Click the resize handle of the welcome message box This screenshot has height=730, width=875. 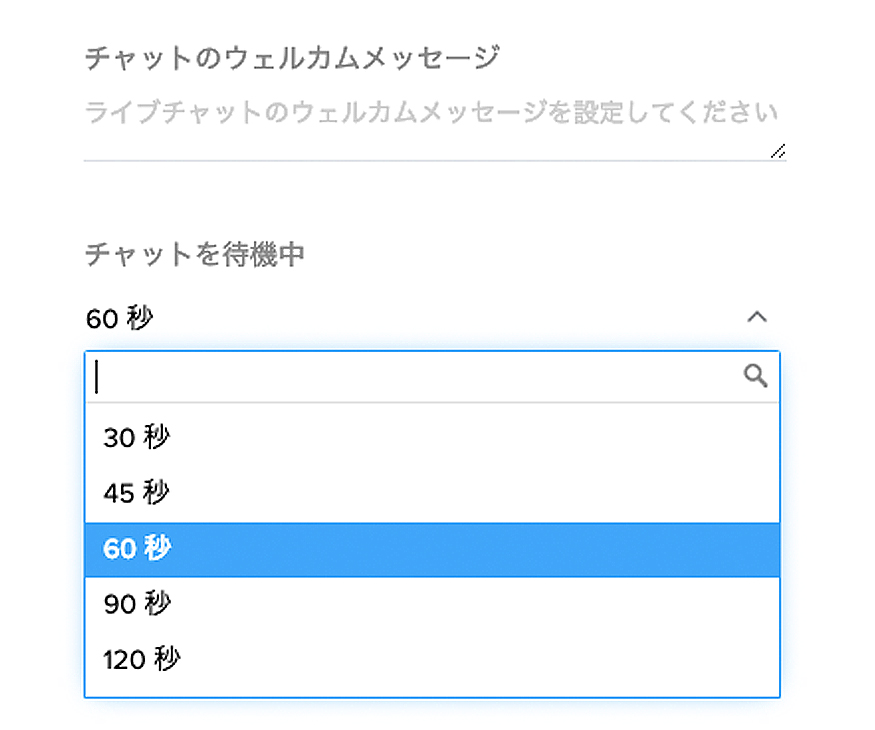click(778, 151)
